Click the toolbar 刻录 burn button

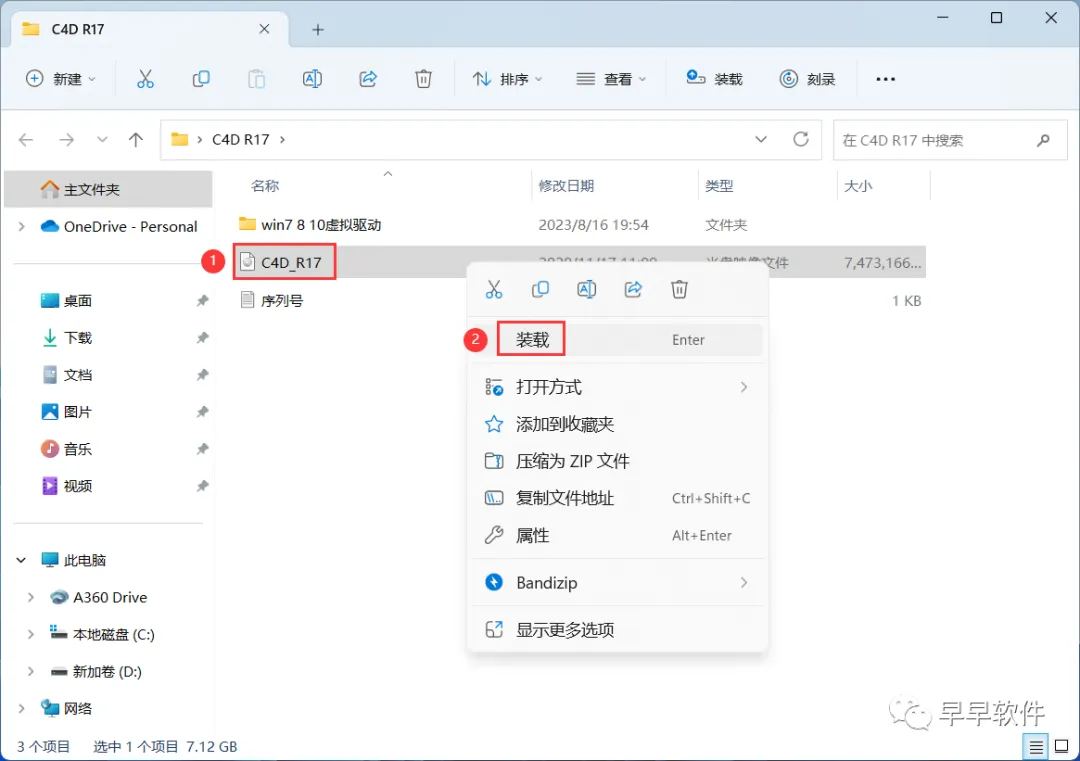coord(807,79)
